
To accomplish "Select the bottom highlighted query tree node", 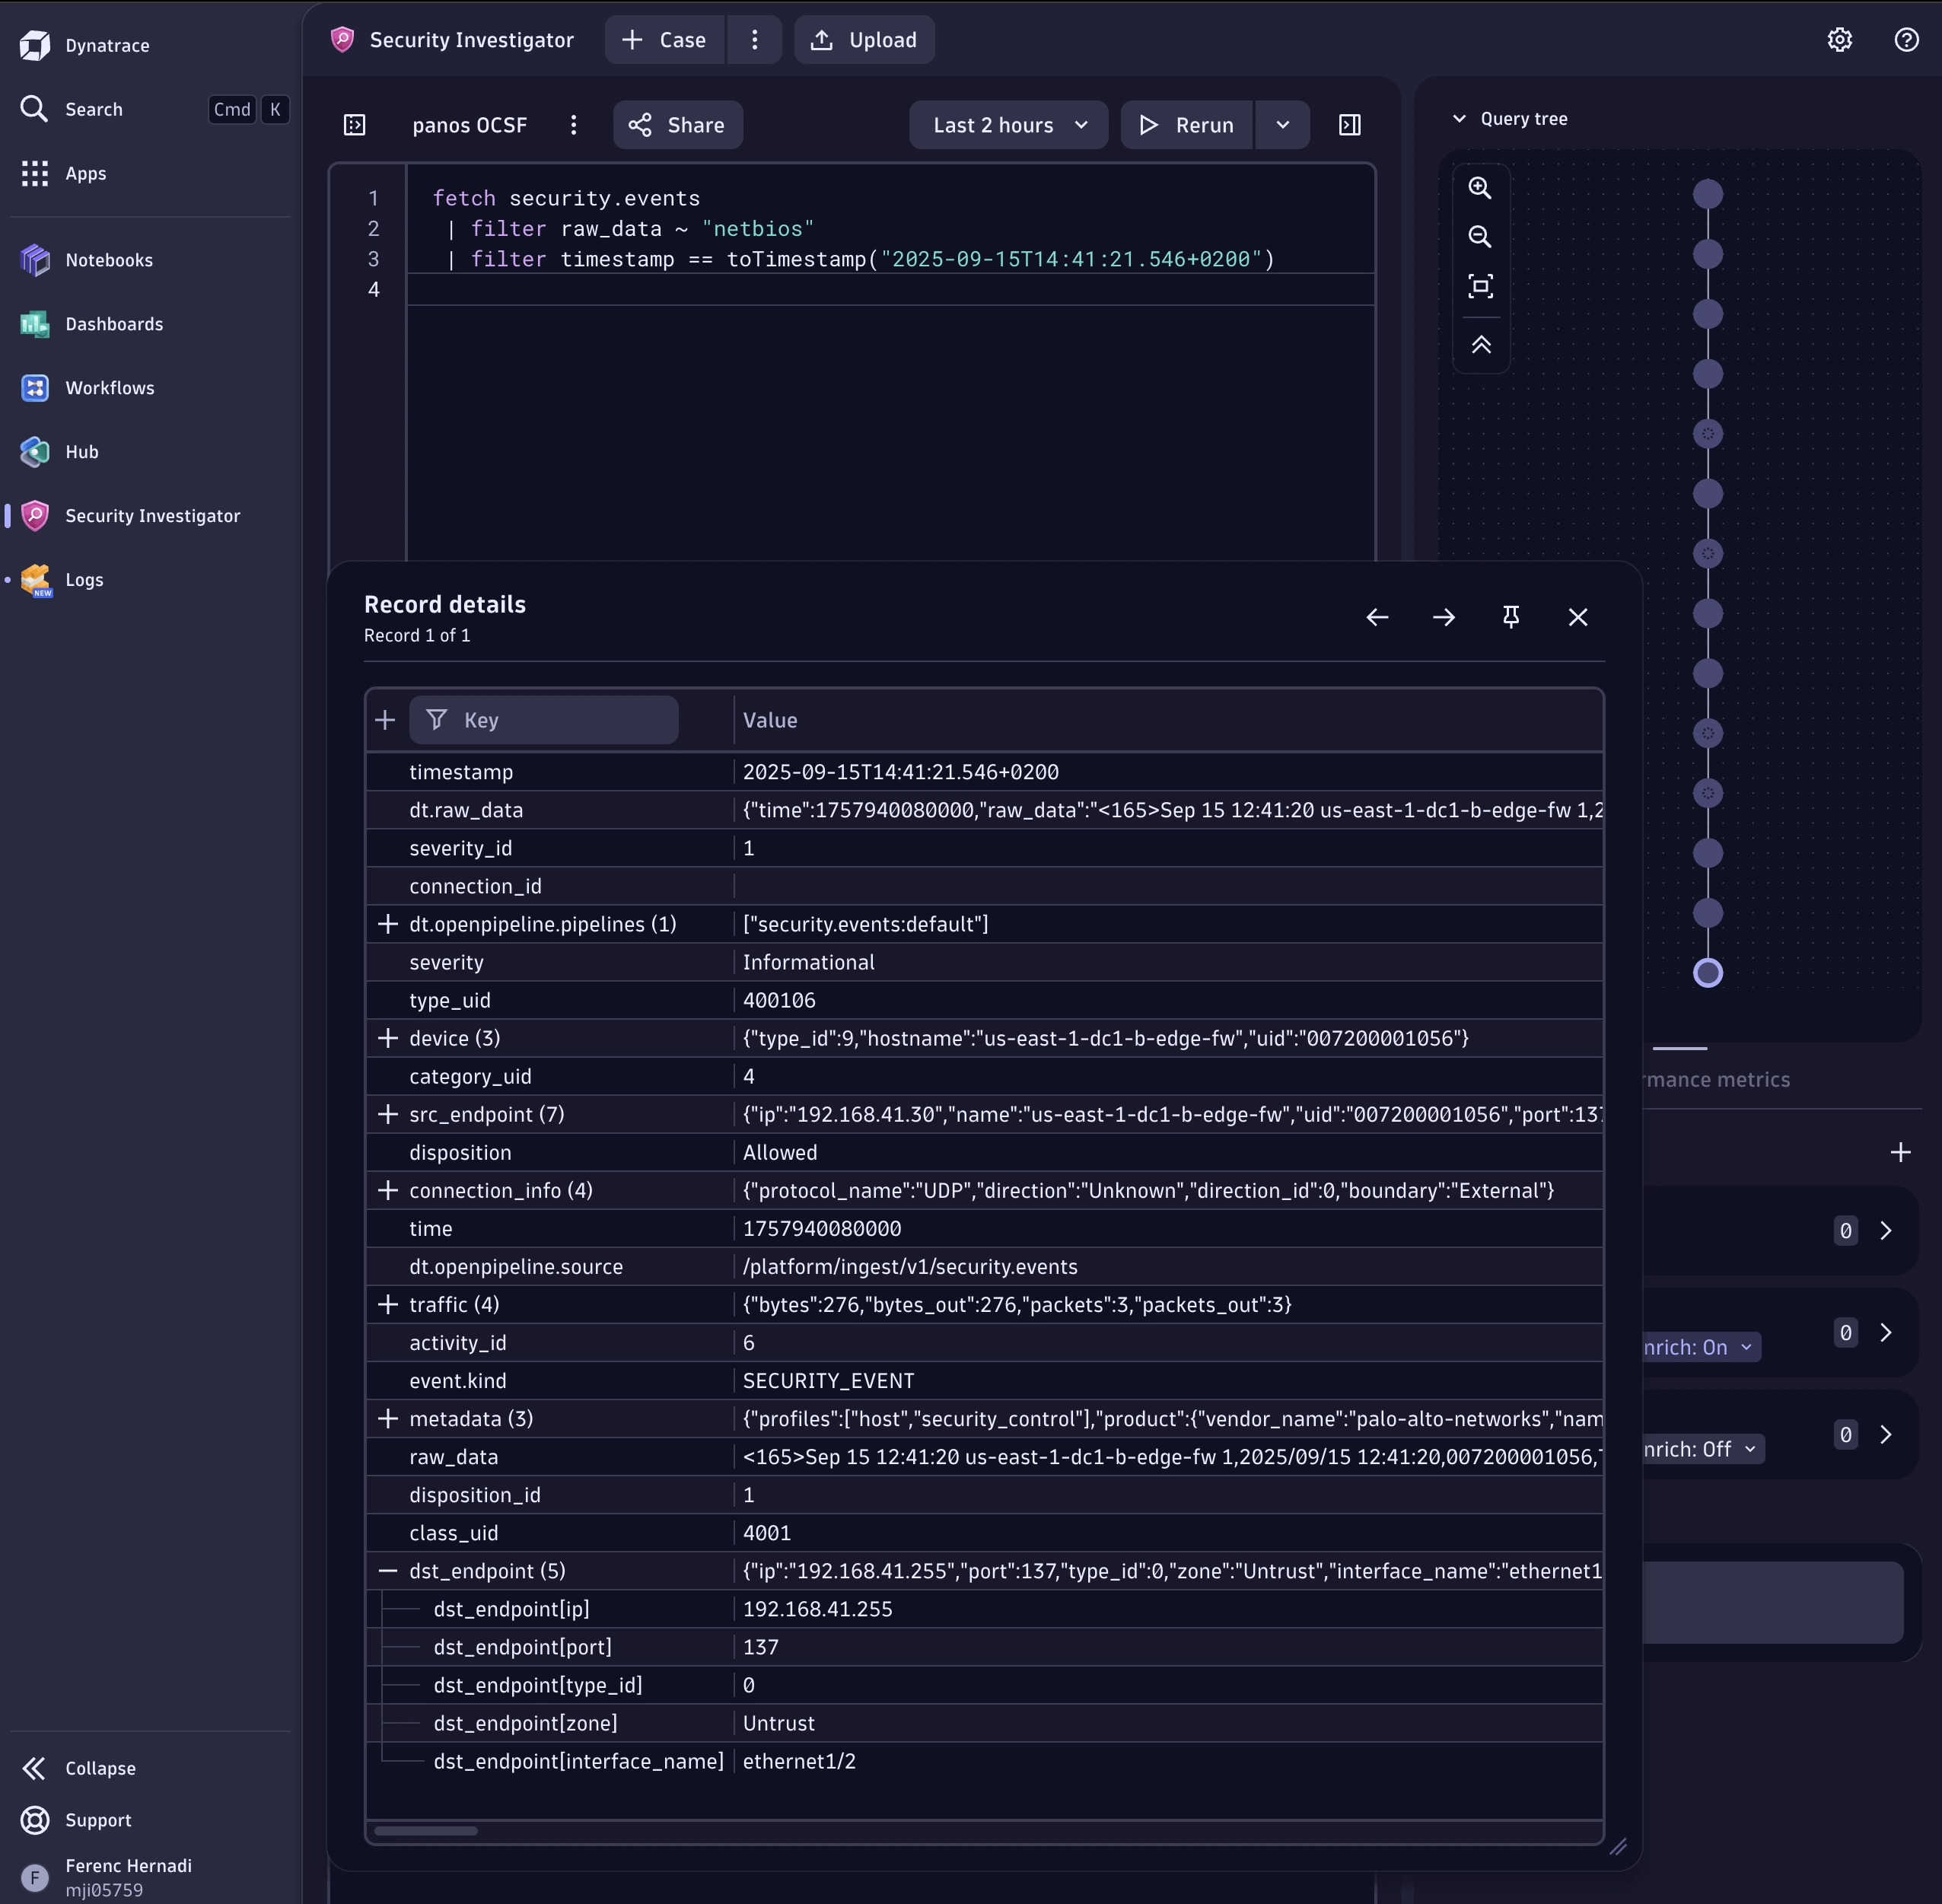I will (1708, 973).
